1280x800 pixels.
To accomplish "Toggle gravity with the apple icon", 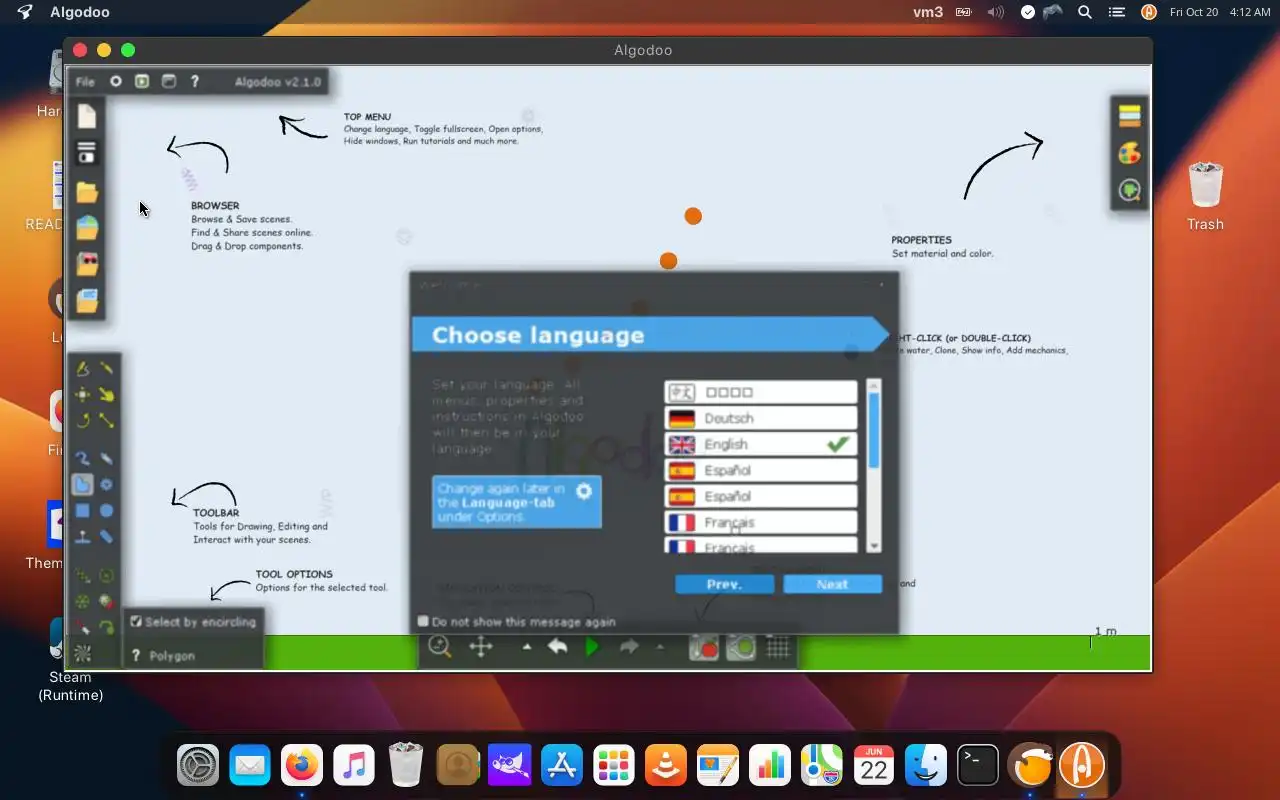I will coord(705,647).
